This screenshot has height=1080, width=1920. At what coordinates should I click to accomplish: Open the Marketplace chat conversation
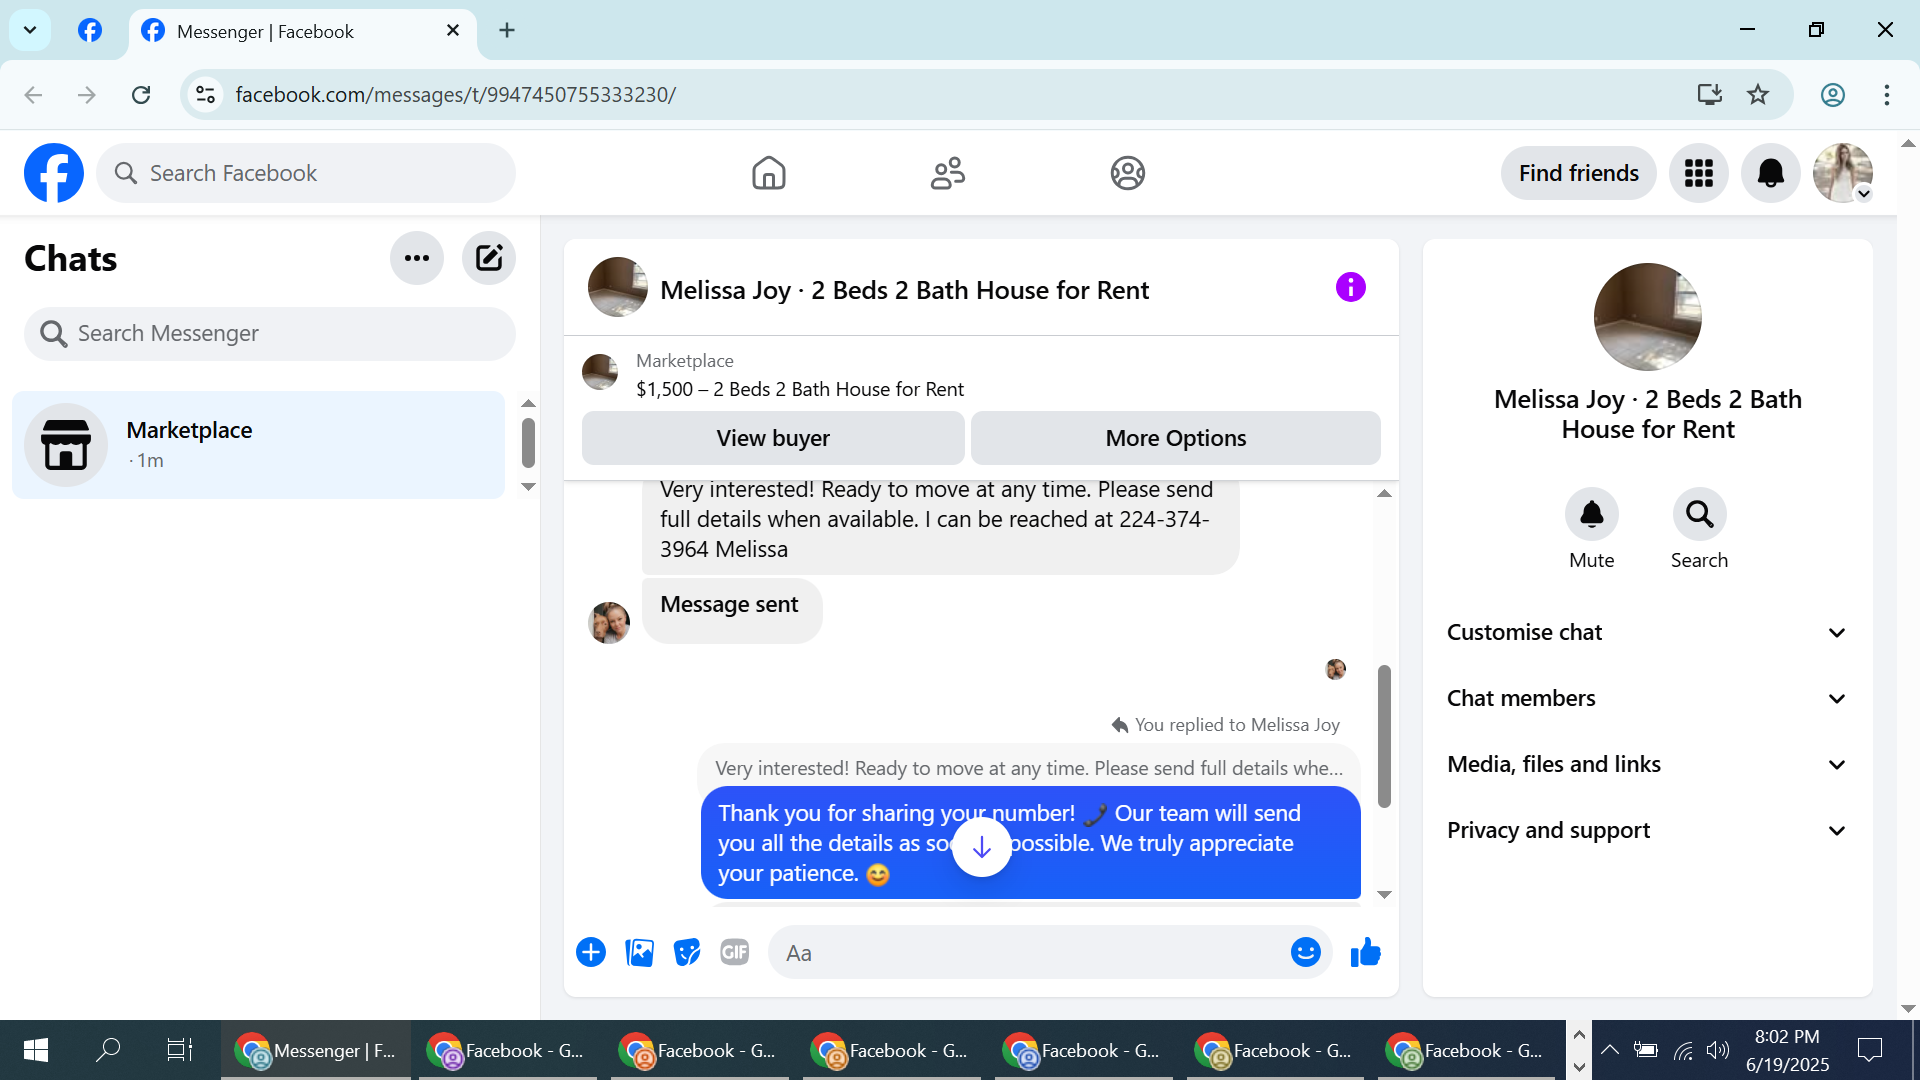[x=259, y=445]
